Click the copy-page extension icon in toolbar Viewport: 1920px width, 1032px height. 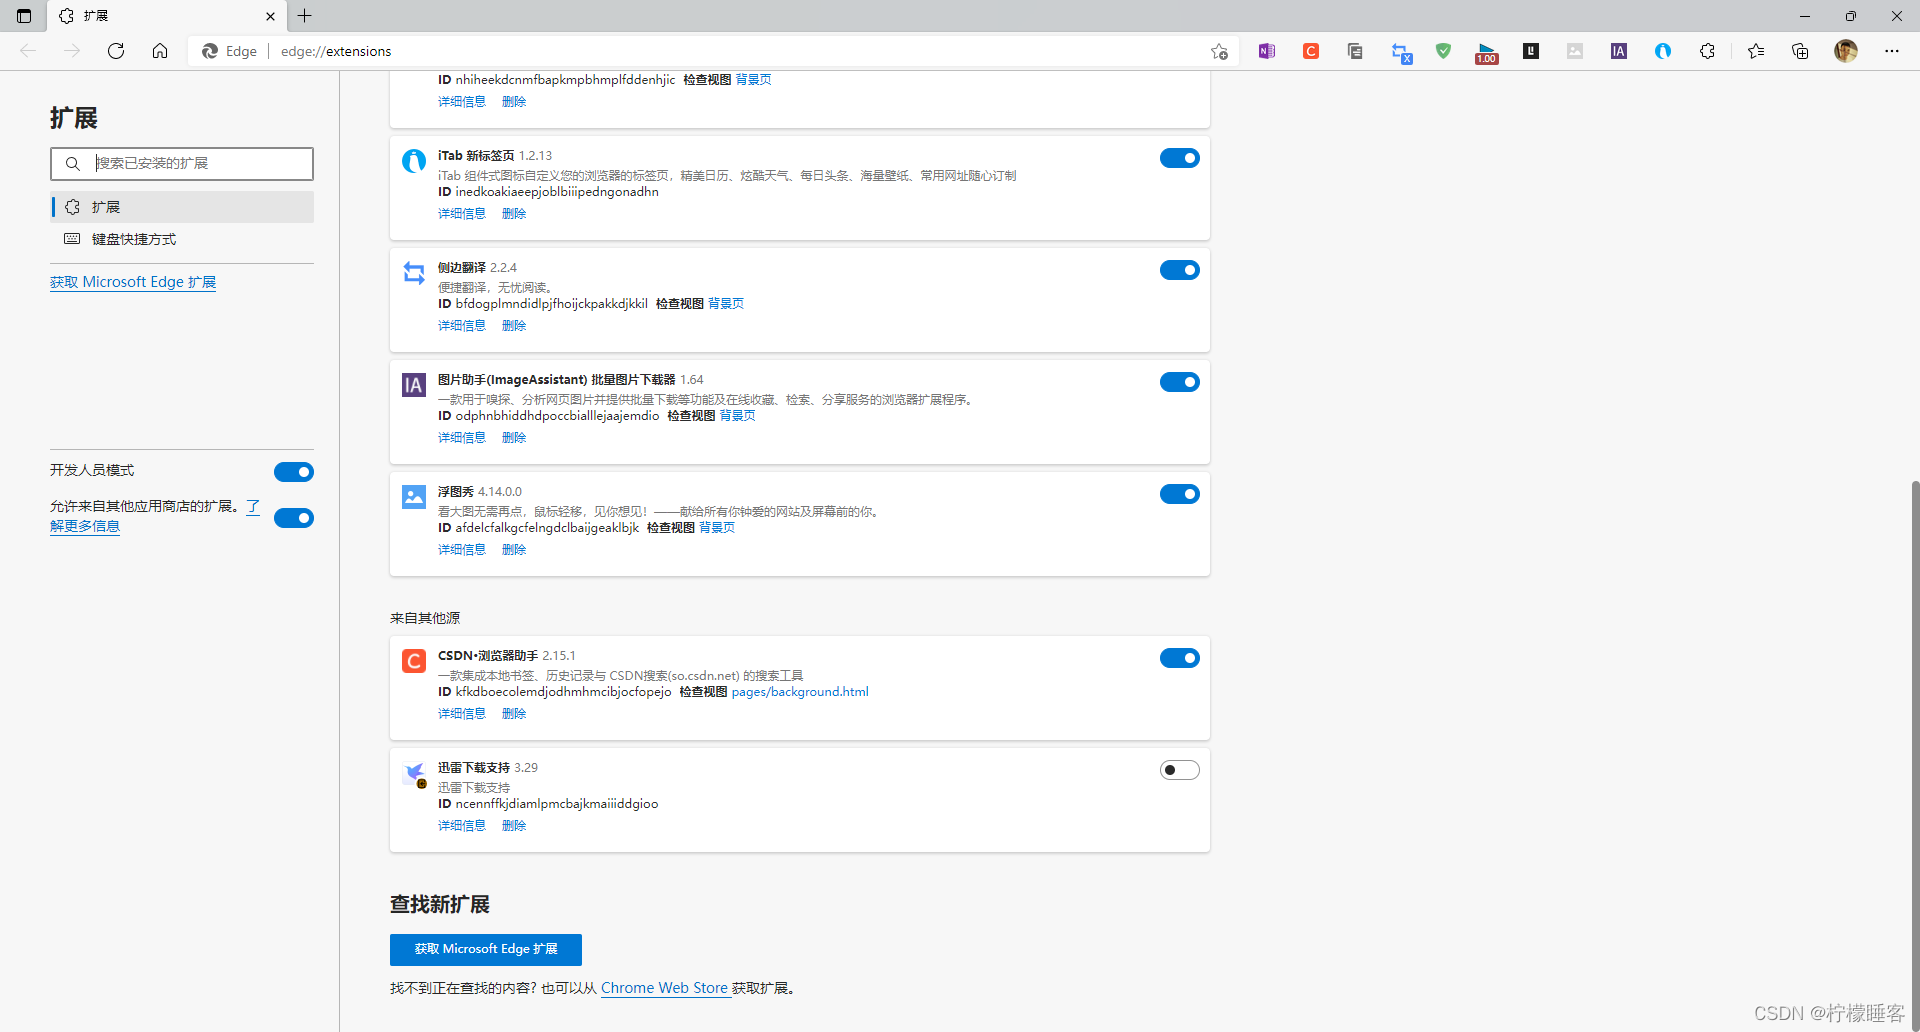click(x=1355, y=51)
